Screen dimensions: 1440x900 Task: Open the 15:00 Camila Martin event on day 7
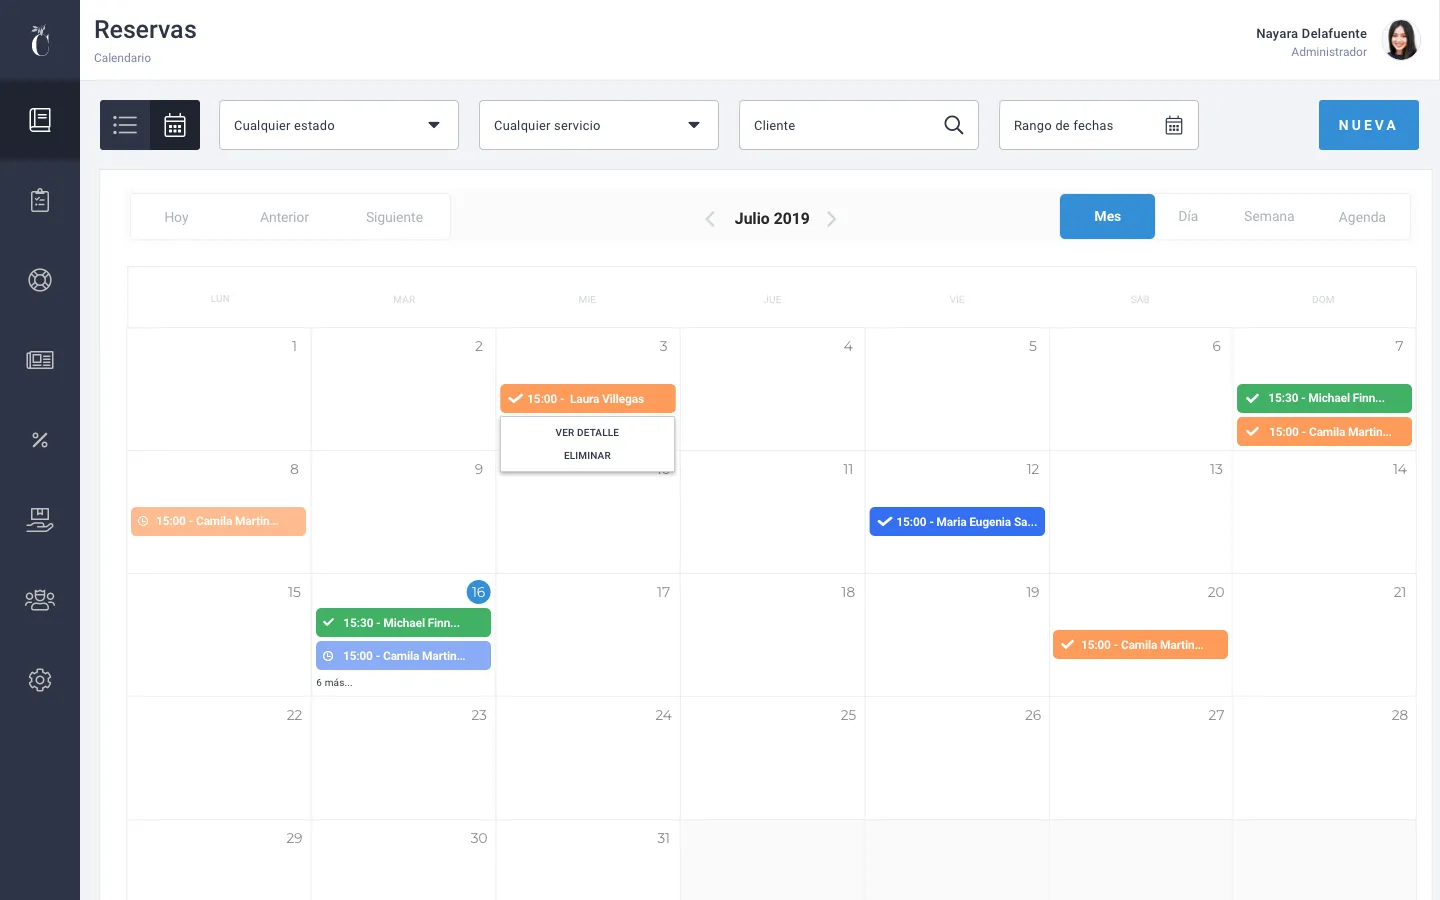coord(1324,432)
